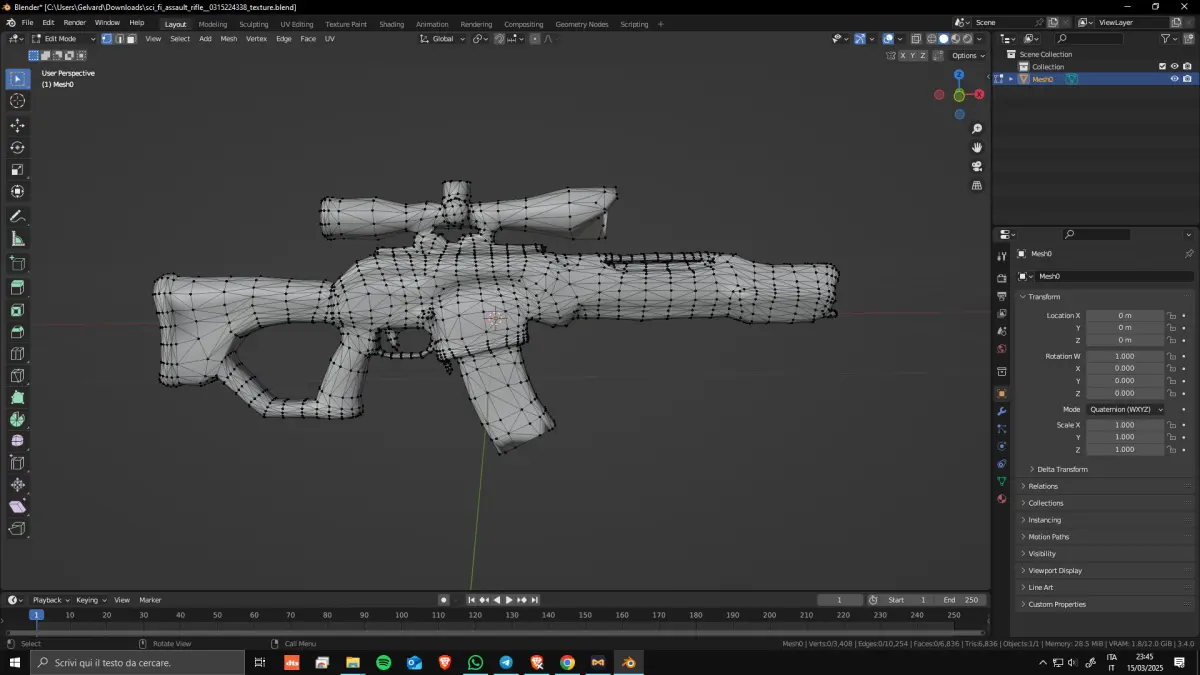
Task: Open the Object Data properties tab
Action: (1002, 481)
